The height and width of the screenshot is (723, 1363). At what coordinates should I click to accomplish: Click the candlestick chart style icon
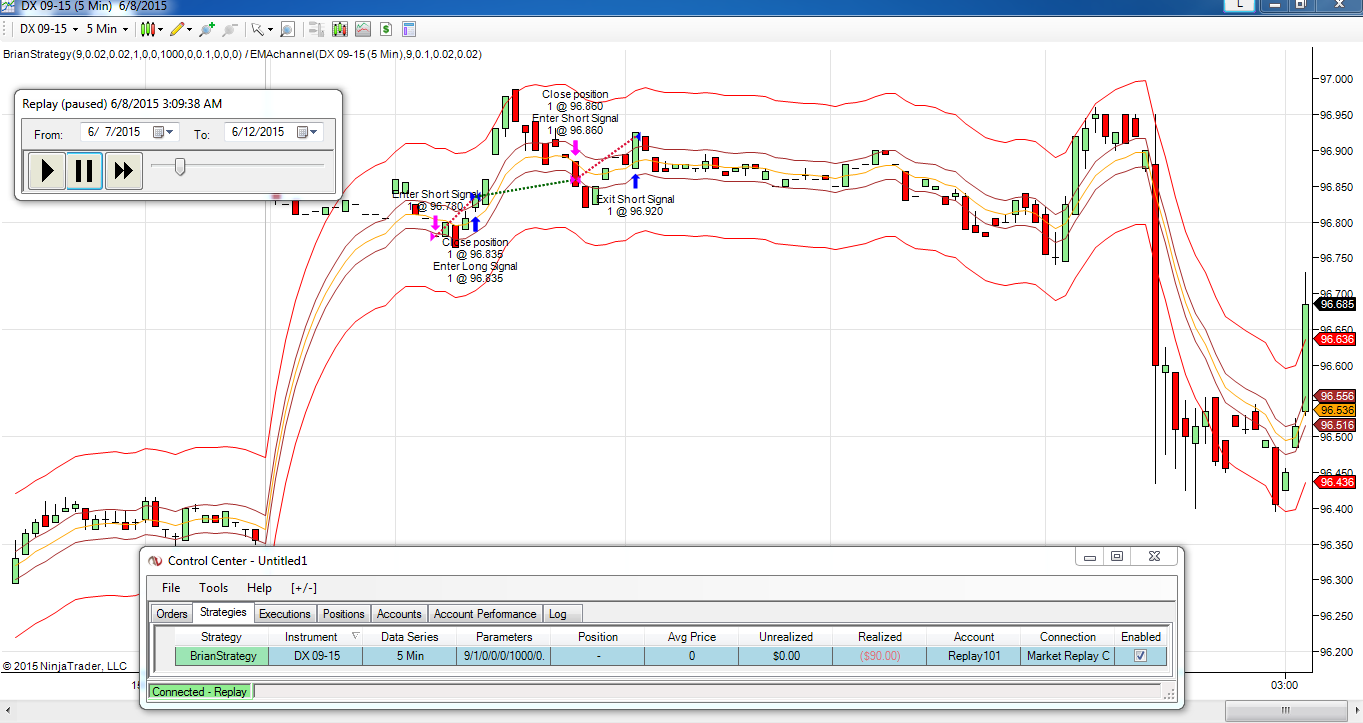(x=149, y=29)
